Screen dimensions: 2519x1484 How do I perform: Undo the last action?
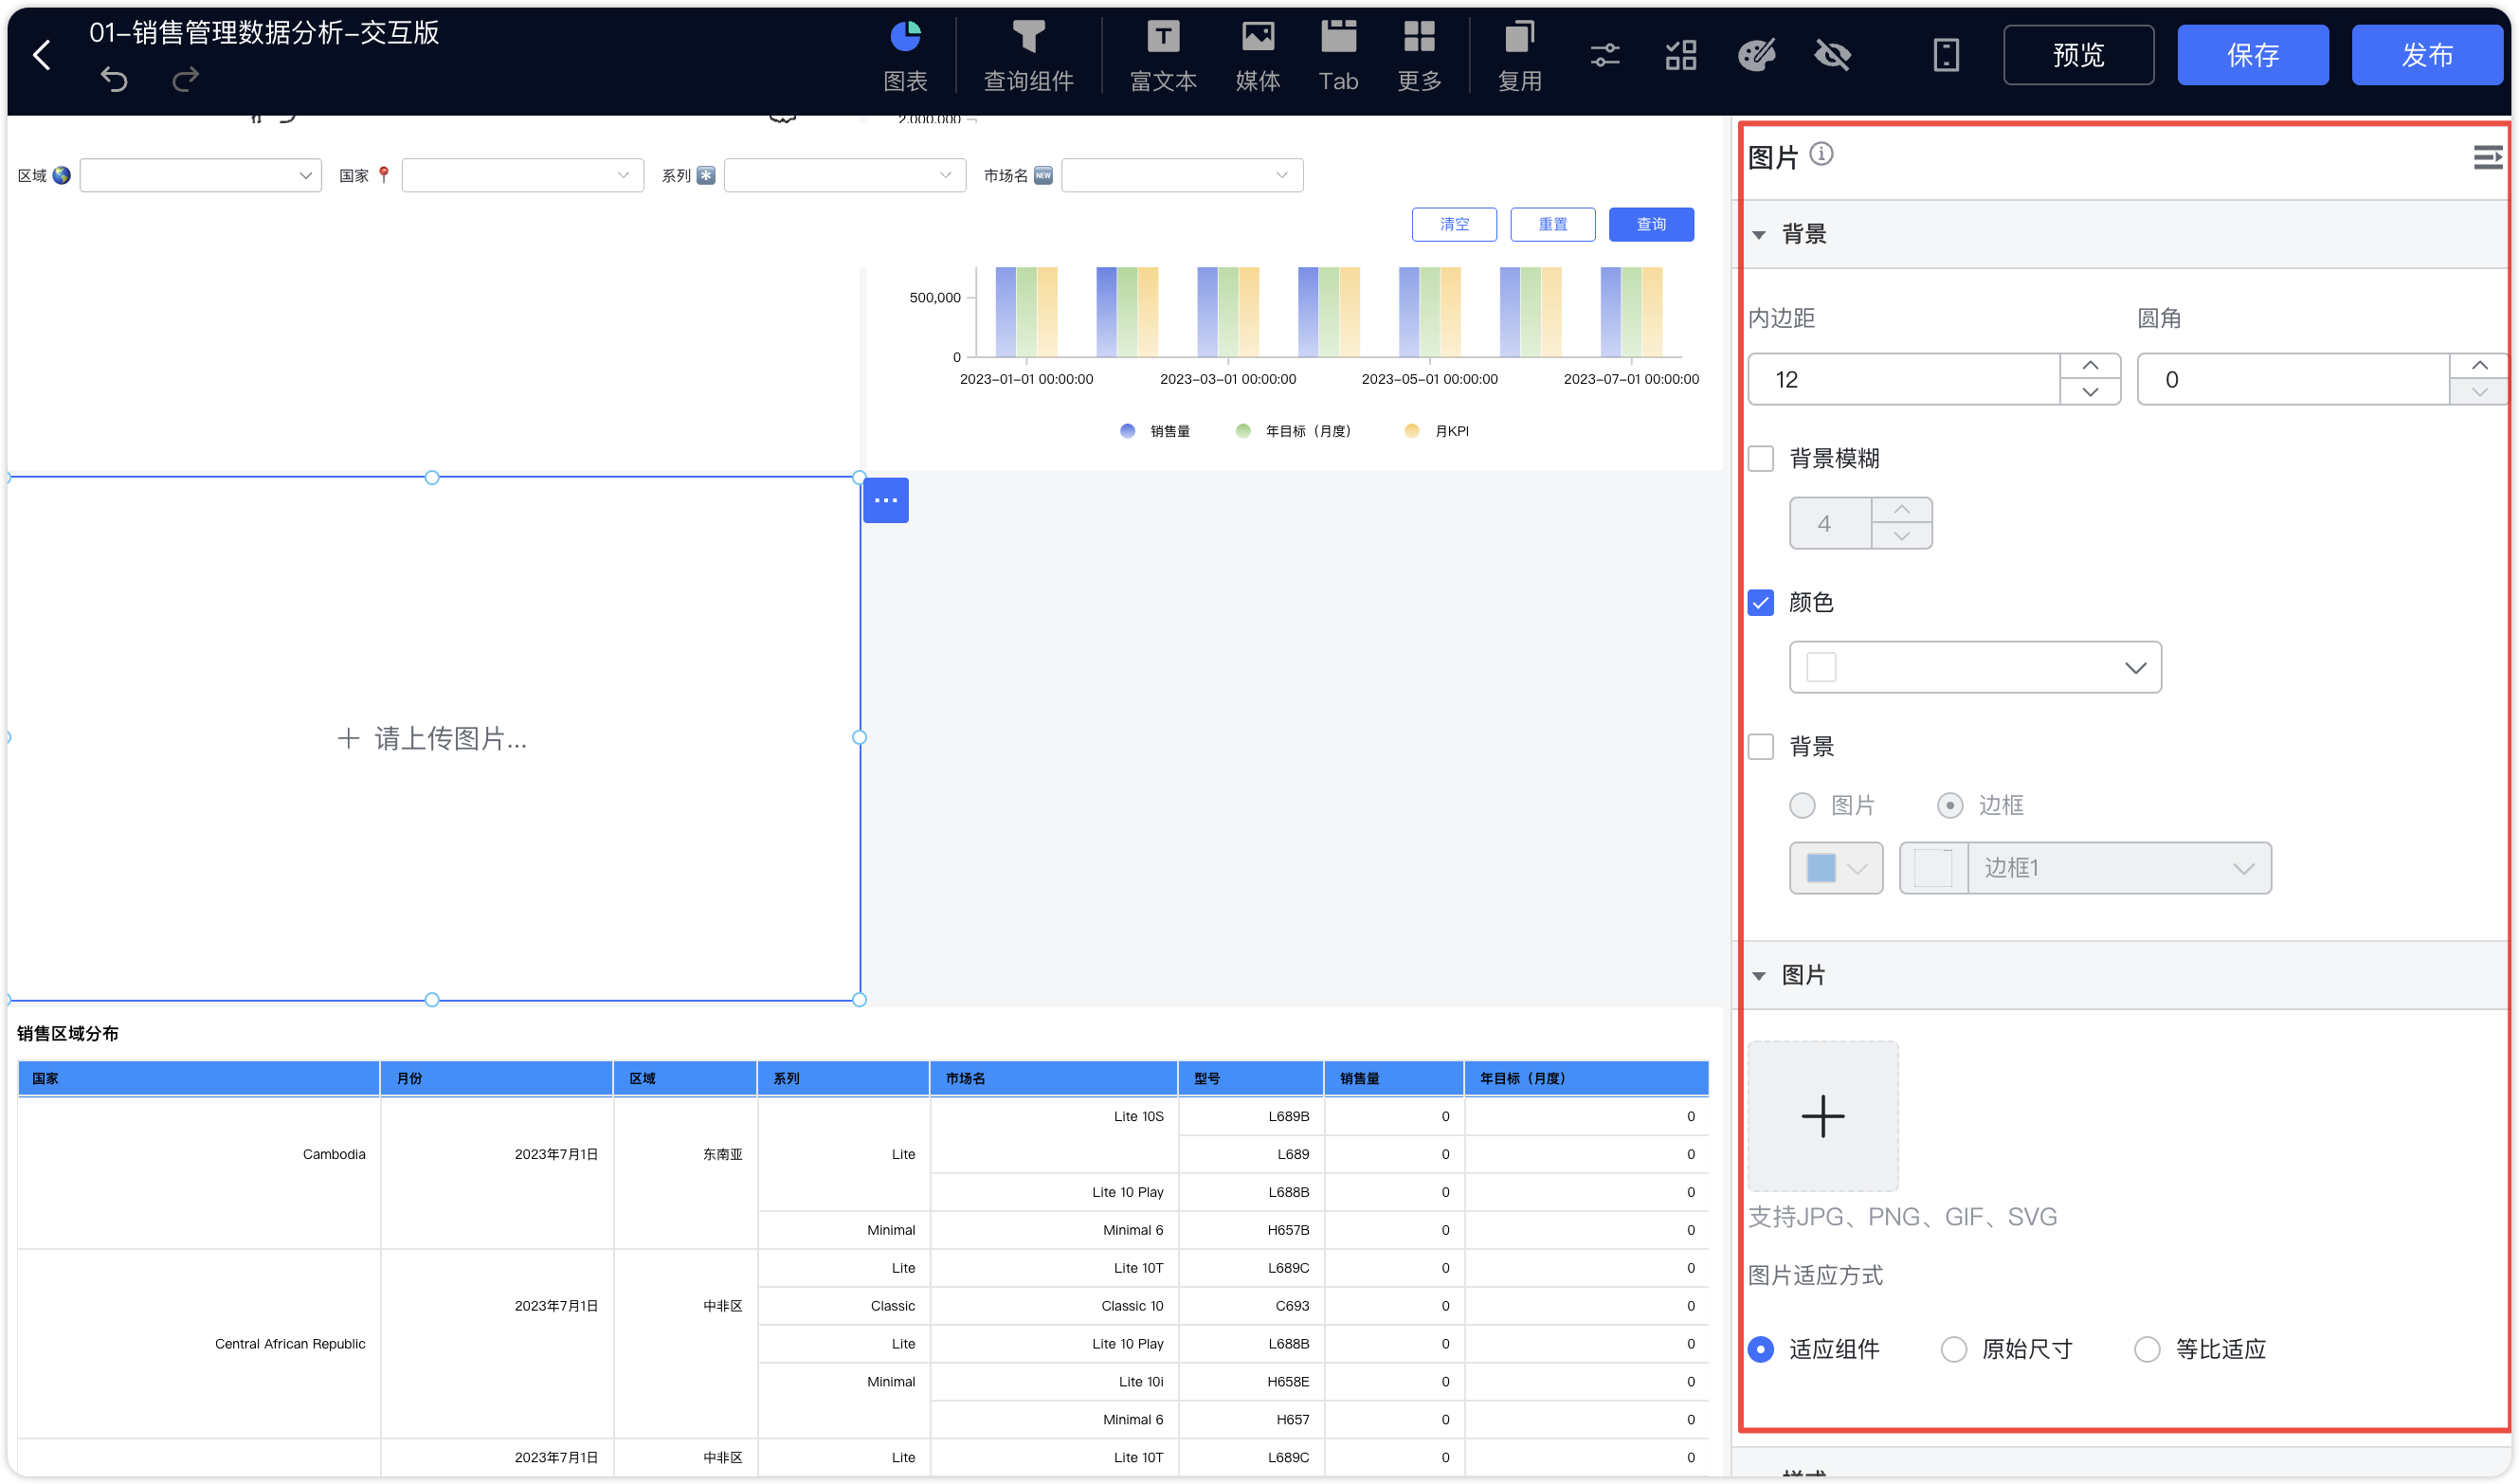point(114,79)
